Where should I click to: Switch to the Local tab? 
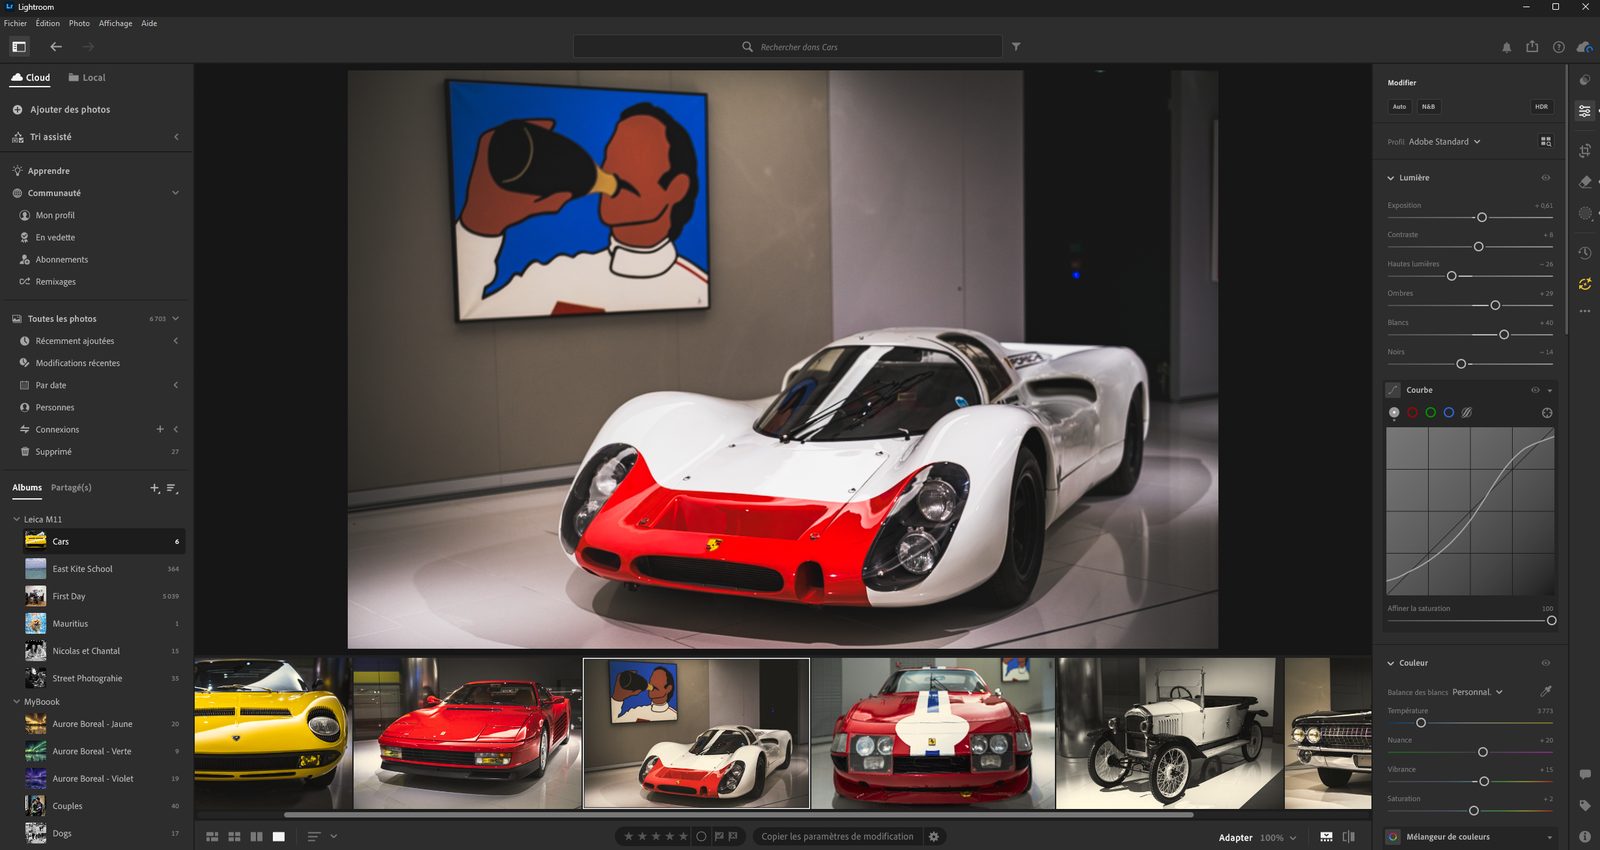[87, 77]
